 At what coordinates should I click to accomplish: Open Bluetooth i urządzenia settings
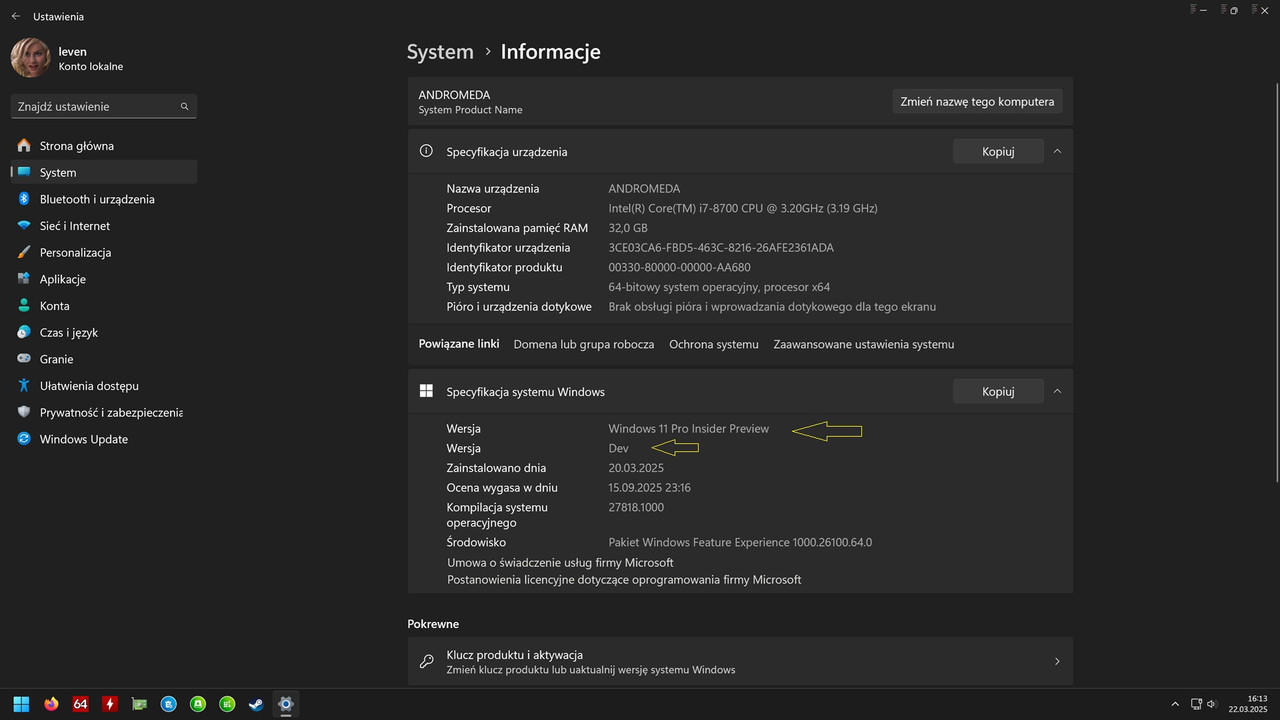[x=104, y=199]
